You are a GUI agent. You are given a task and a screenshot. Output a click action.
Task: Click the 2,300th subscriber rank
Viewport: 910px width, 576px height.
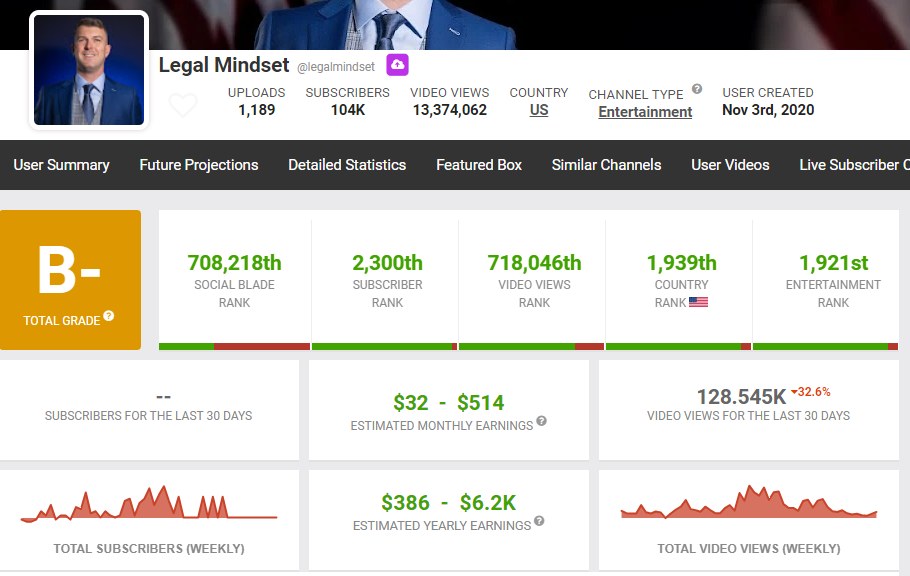coord(387,263)
